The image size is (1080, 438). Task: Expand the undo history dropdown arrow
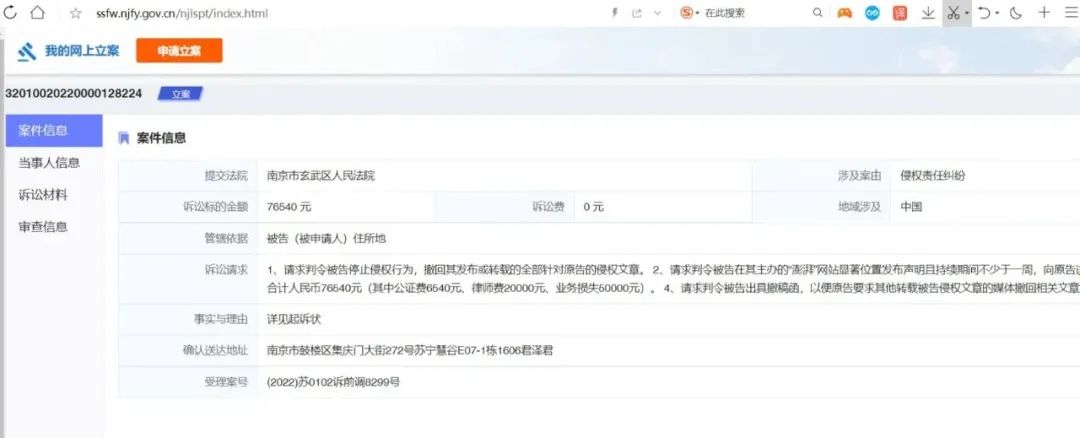998,13
